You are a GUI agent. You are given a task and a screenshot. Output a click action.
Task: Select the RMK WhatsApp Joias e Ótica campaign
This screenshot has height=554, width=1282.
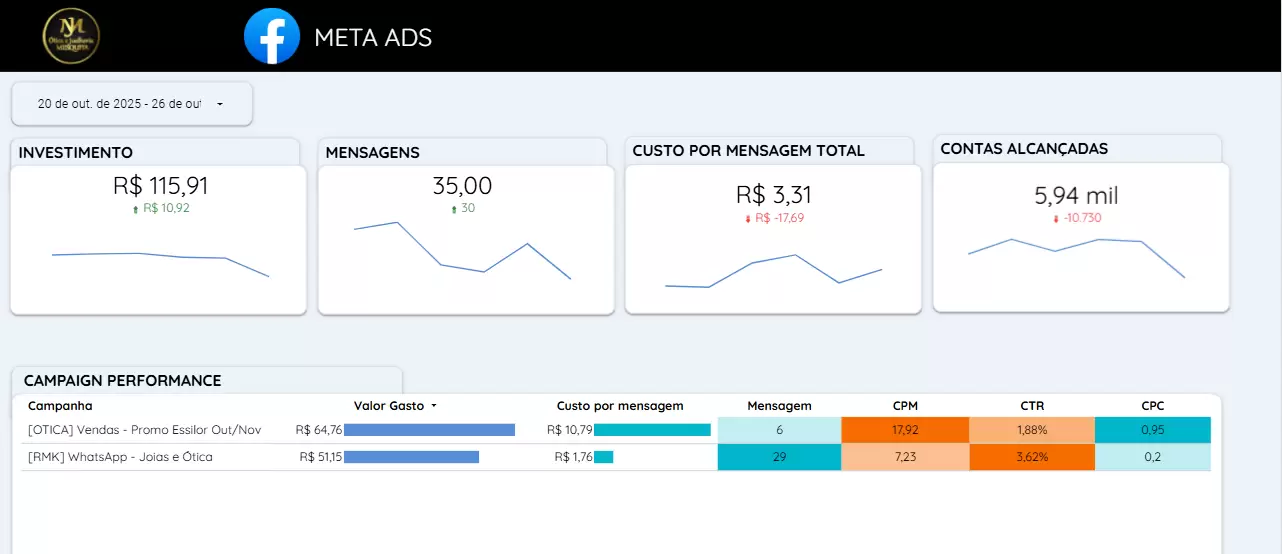pyautogui.click(x=120, y=457)
